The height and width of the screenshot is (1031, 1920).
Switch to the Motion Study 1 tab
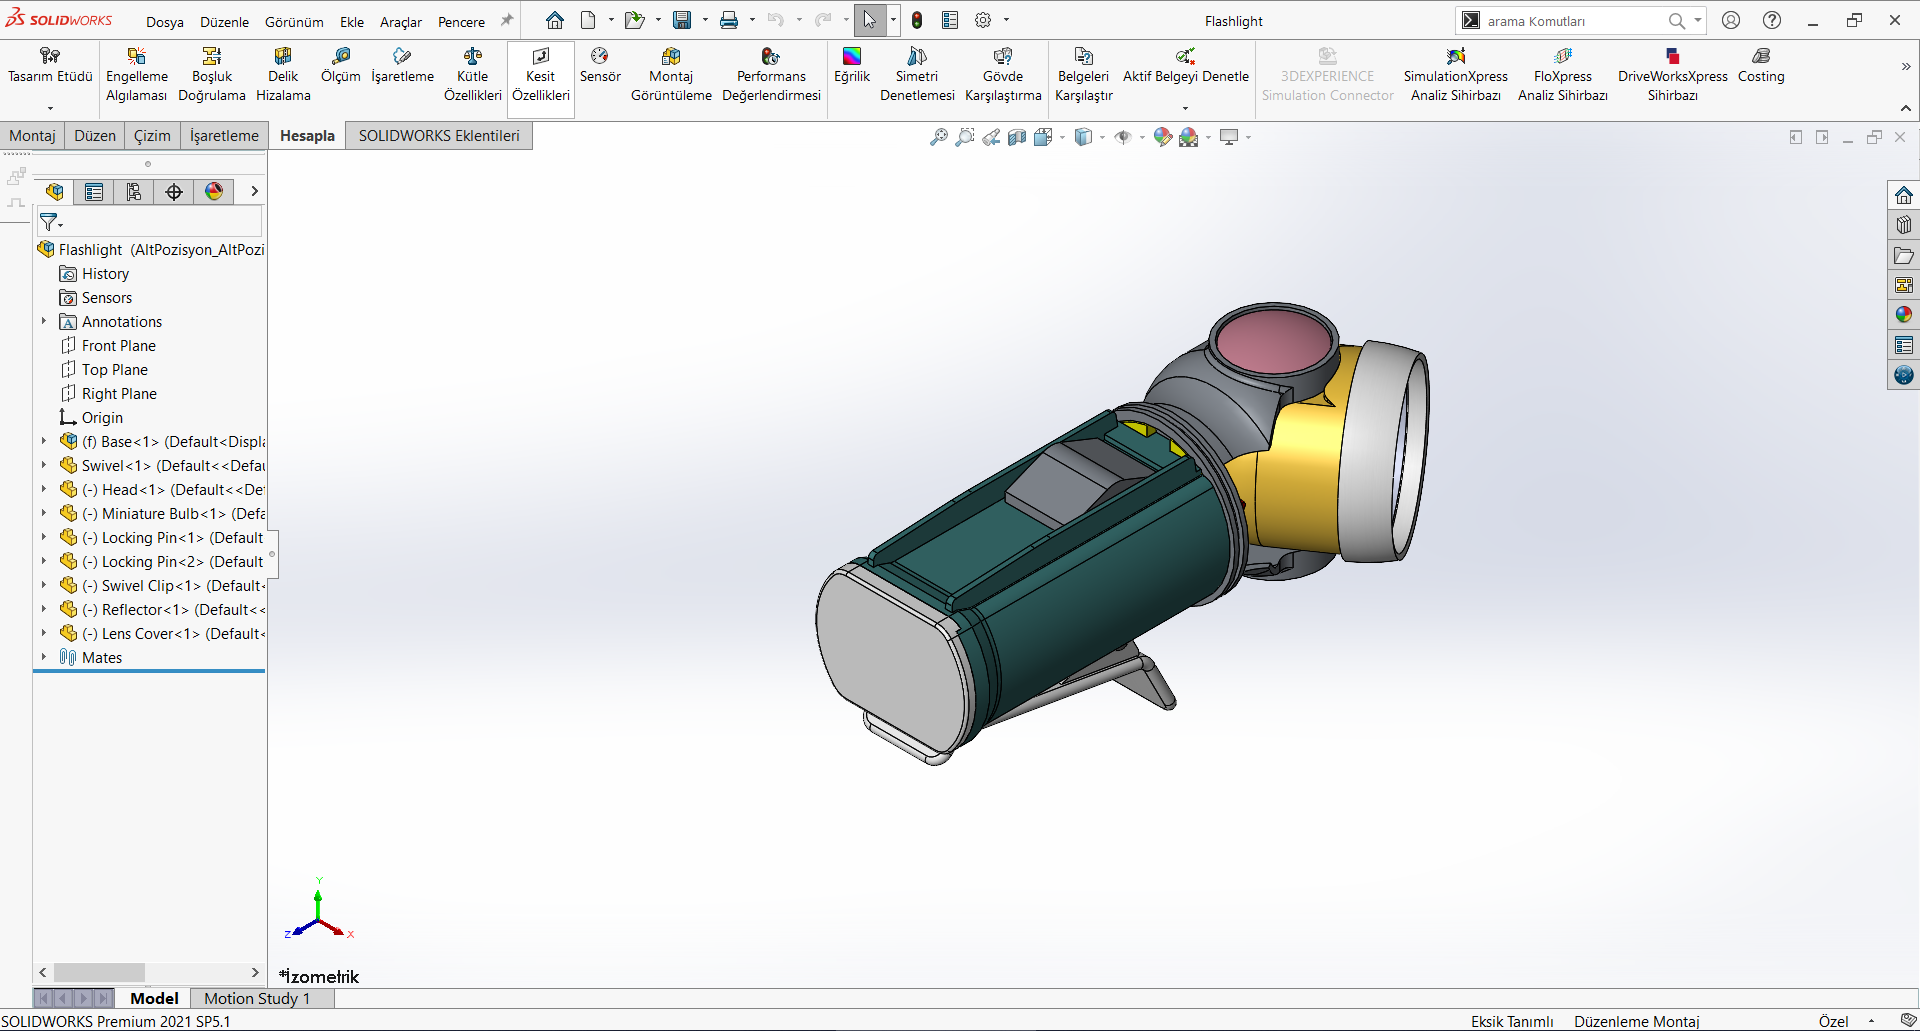[x=255, y=998]
